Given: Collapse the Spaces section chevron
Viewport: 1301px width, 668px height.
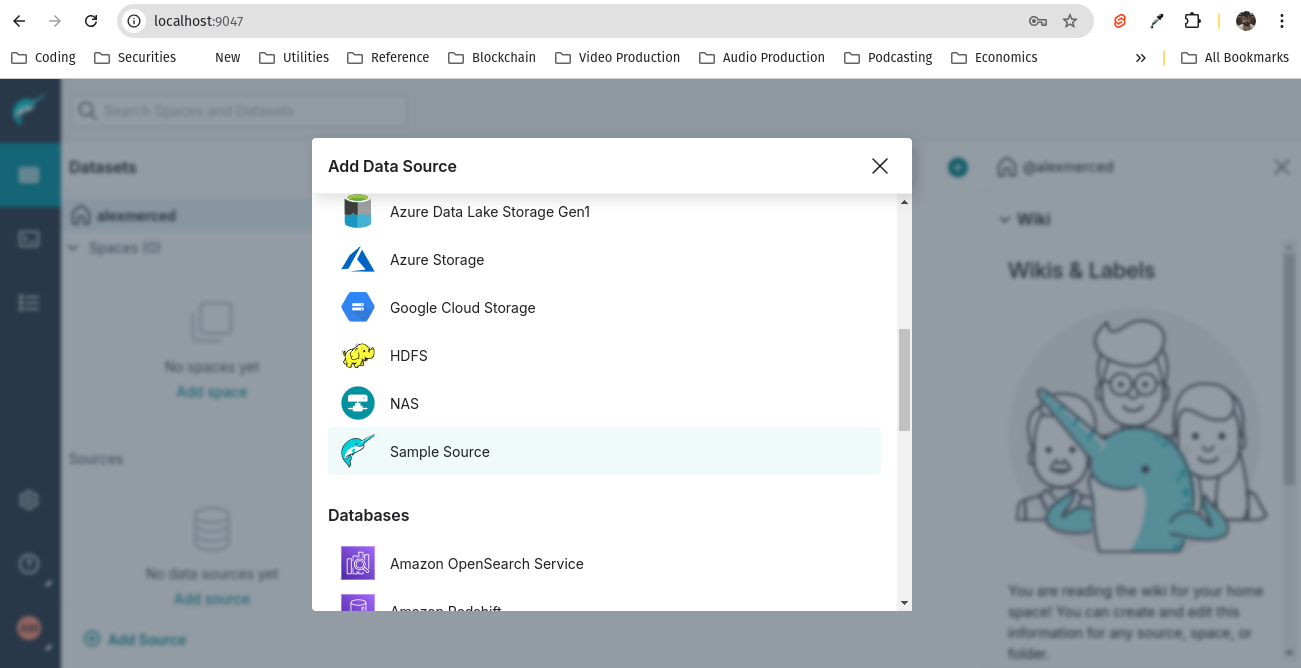Looking at the screenshot, I should [x=75, y=248].
